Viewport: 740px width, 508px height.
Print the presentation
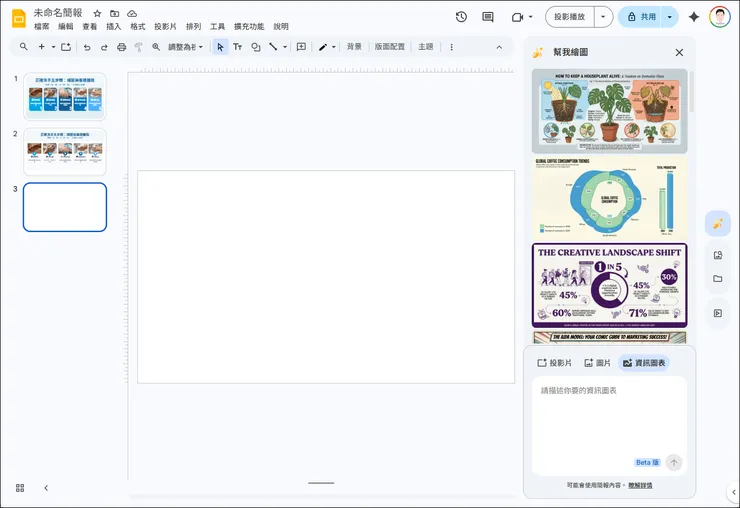click(122, 47)
